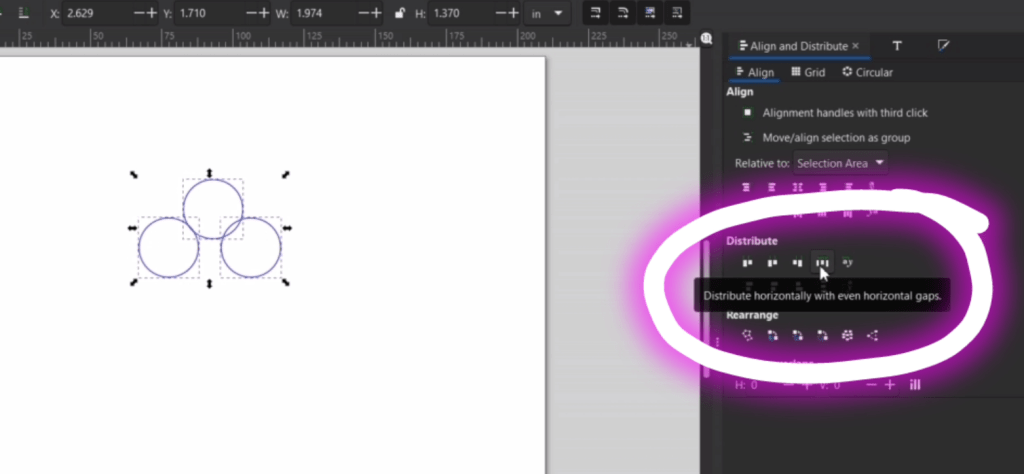
Task: Click the first Rearrange icon
Action: [746, 336]
